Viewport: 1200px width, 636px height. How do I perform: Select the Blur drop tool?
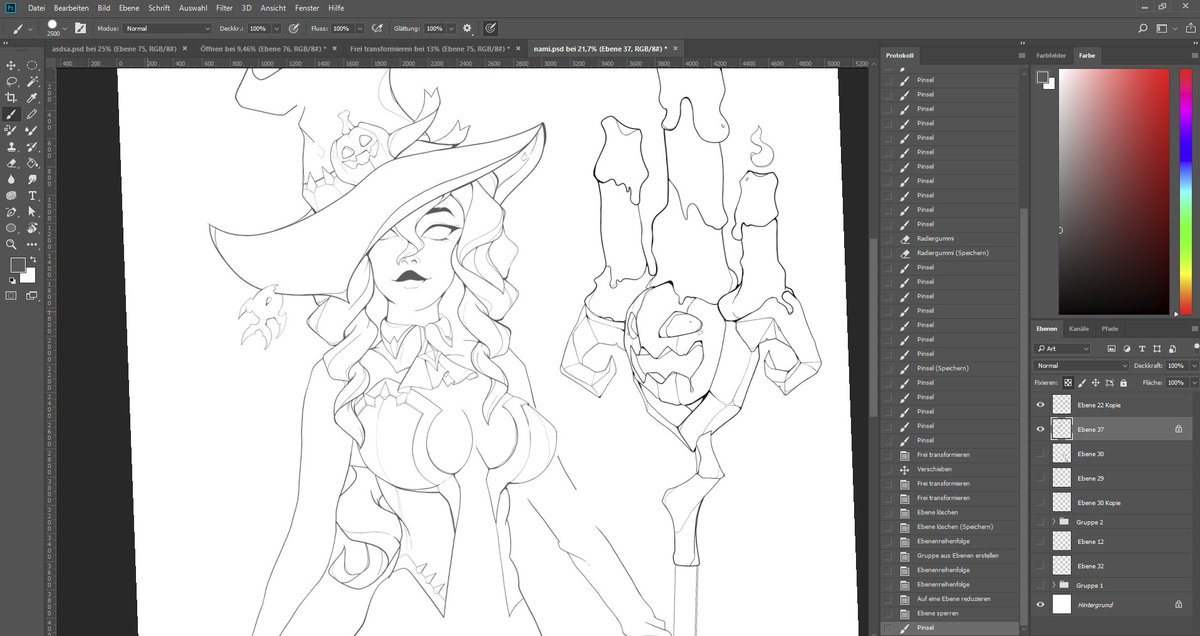(11, 179)
